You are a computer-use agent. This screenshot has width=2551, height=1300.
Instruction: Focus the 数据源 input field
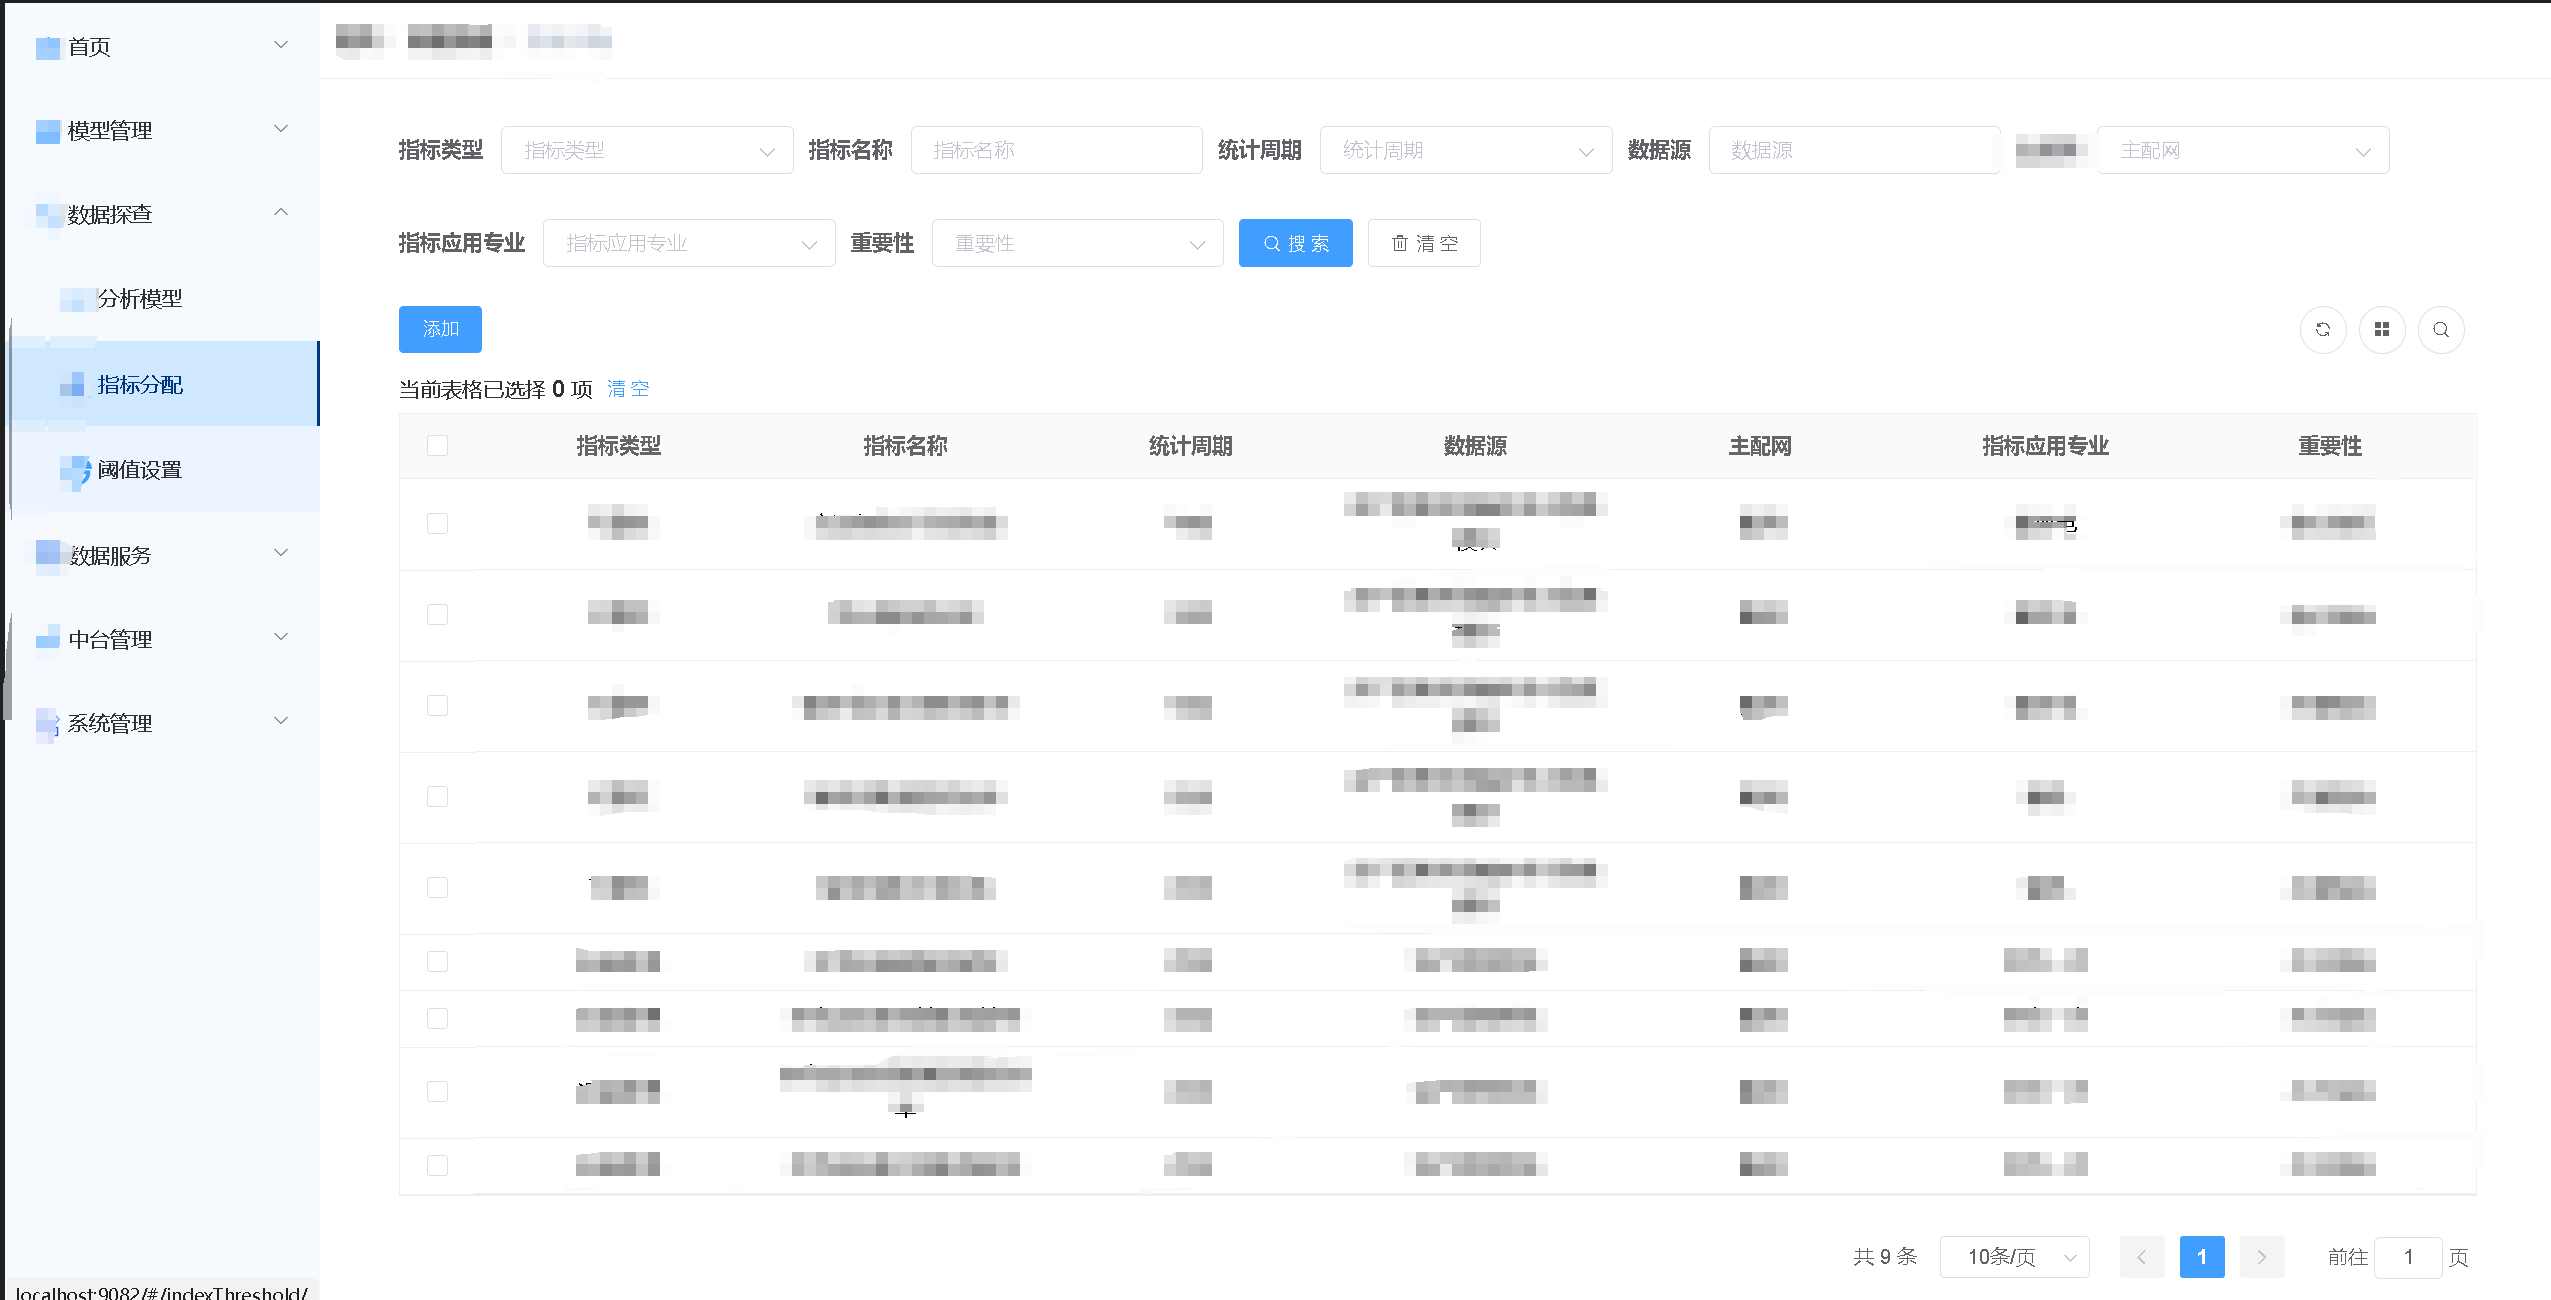1855,150
